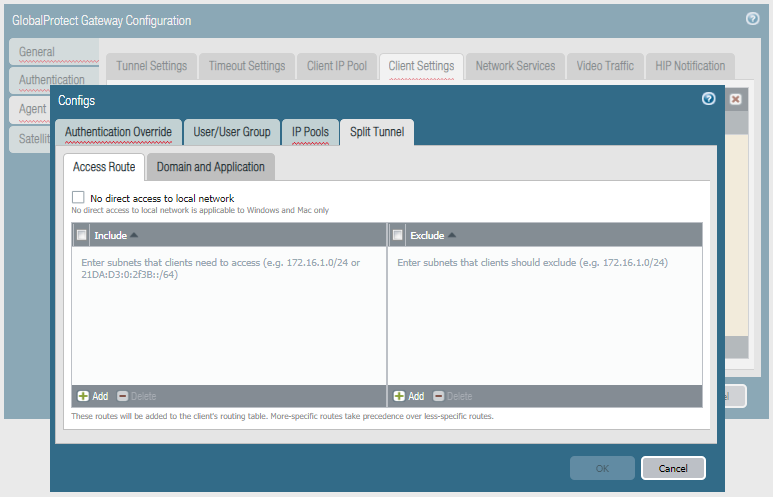
Task: Select General in gateway side menu
Action: 54,52
